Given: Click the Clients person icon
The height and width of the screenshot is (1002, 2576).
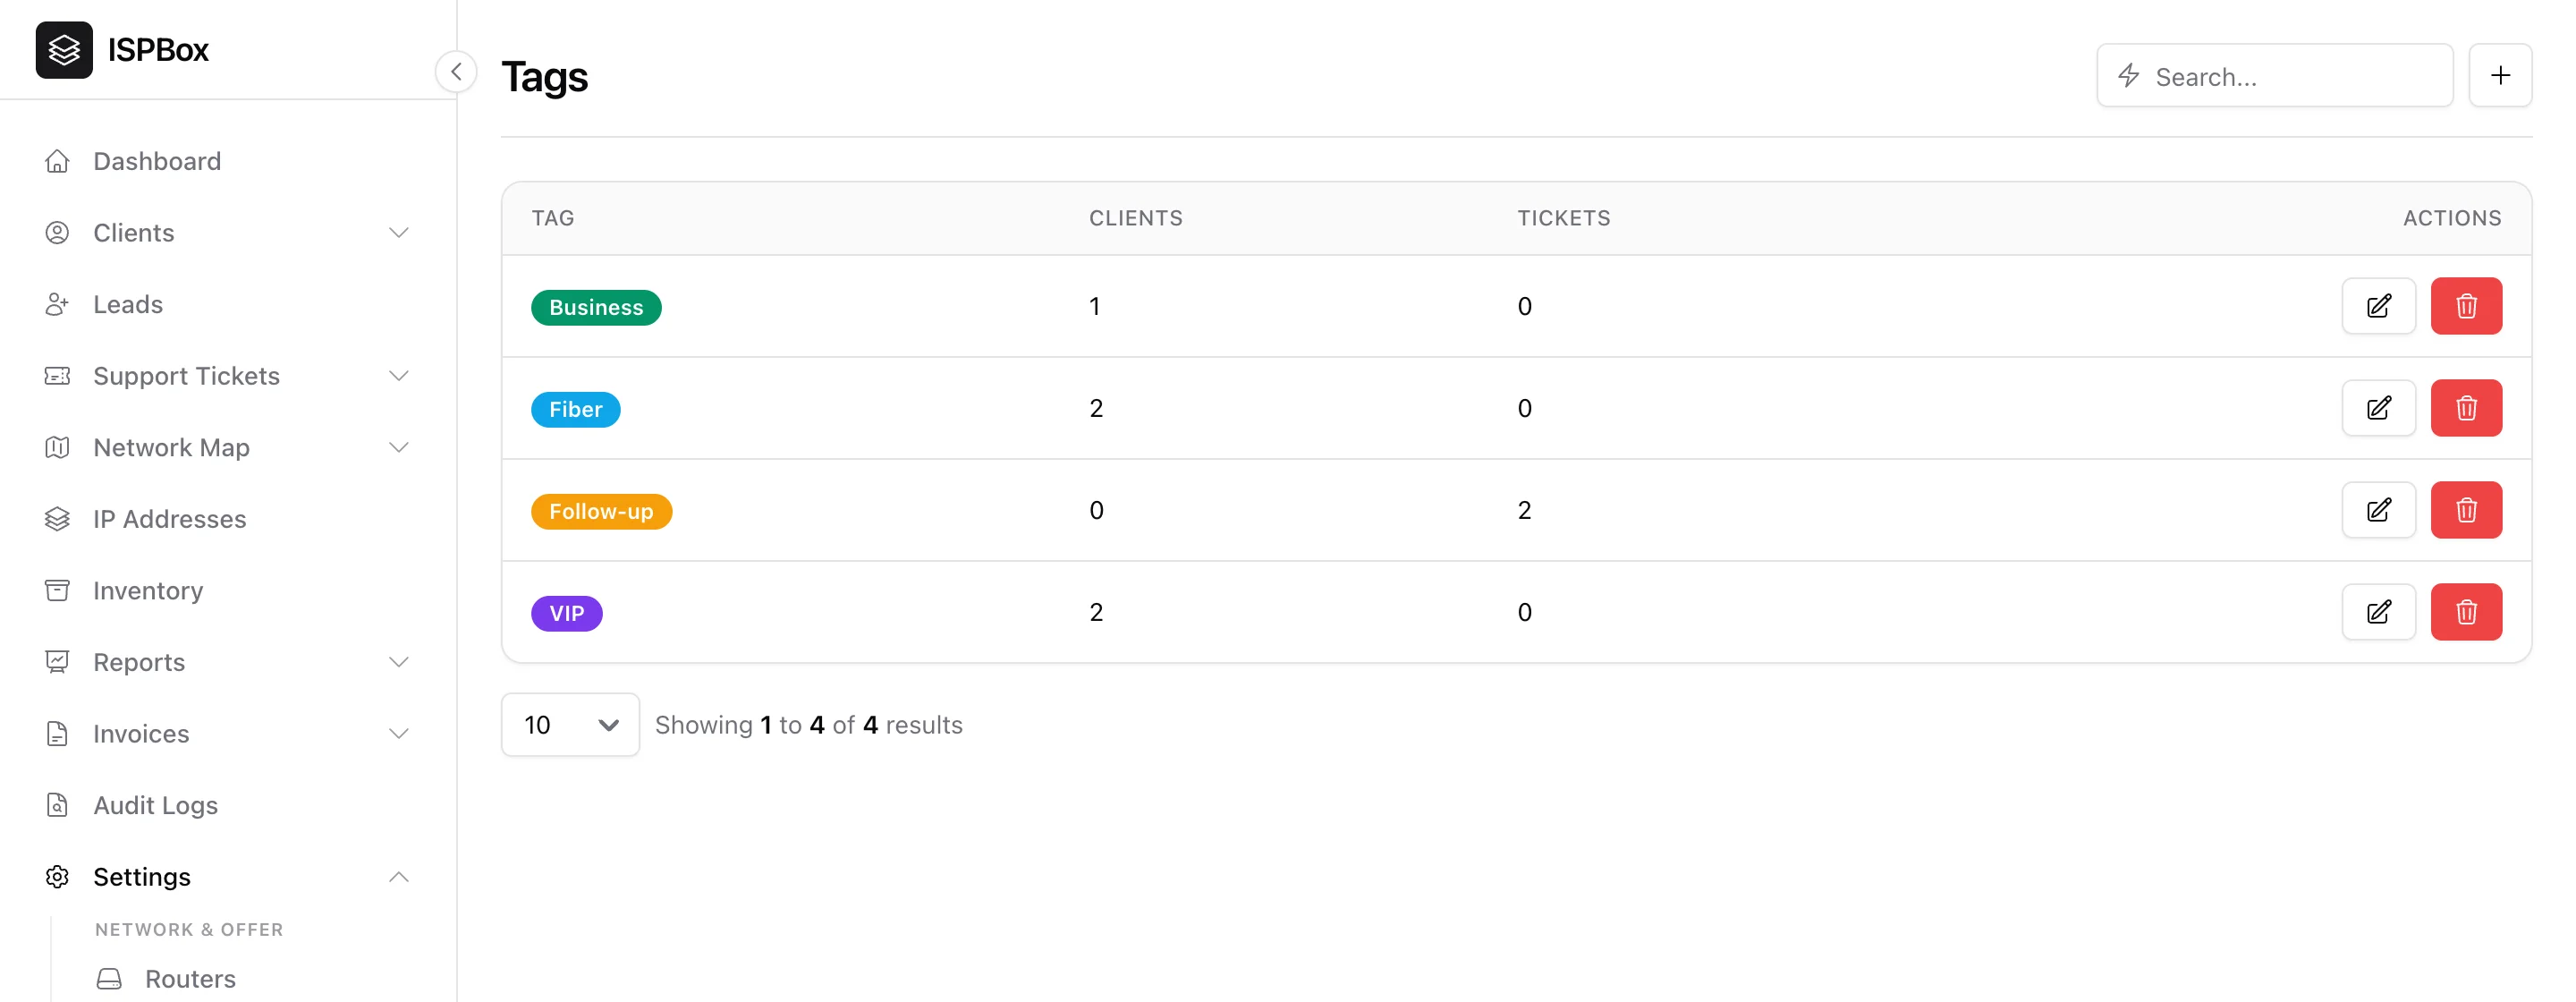Looking at the screenshot, I should pyautogui.click(x=57, y=233).
